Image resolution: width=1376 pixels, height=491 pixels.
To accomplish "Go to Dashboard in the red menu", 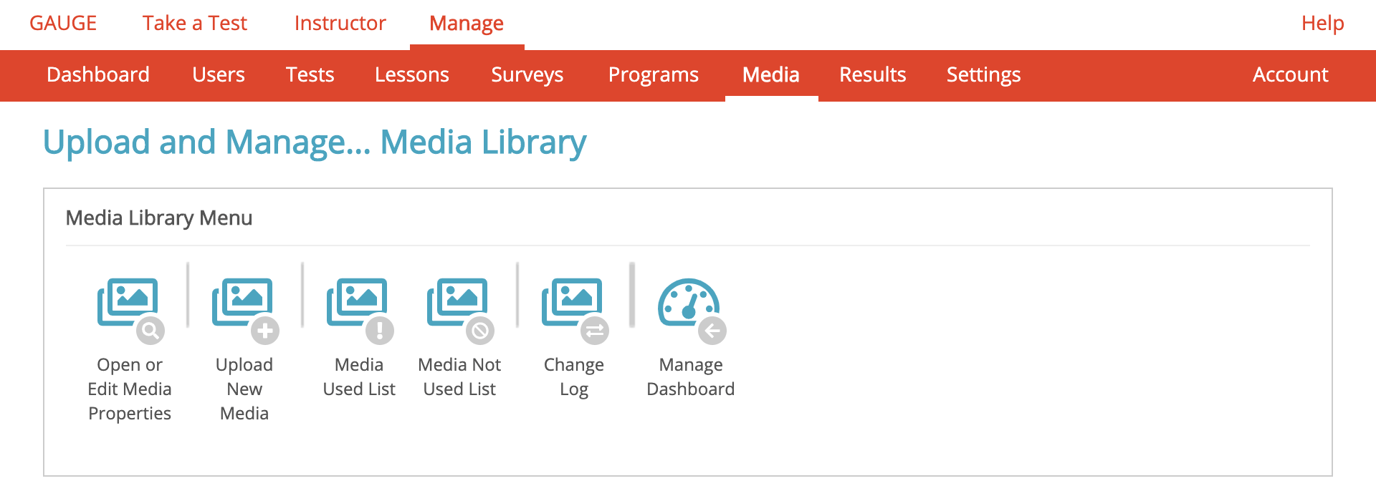I will (98, 75).
